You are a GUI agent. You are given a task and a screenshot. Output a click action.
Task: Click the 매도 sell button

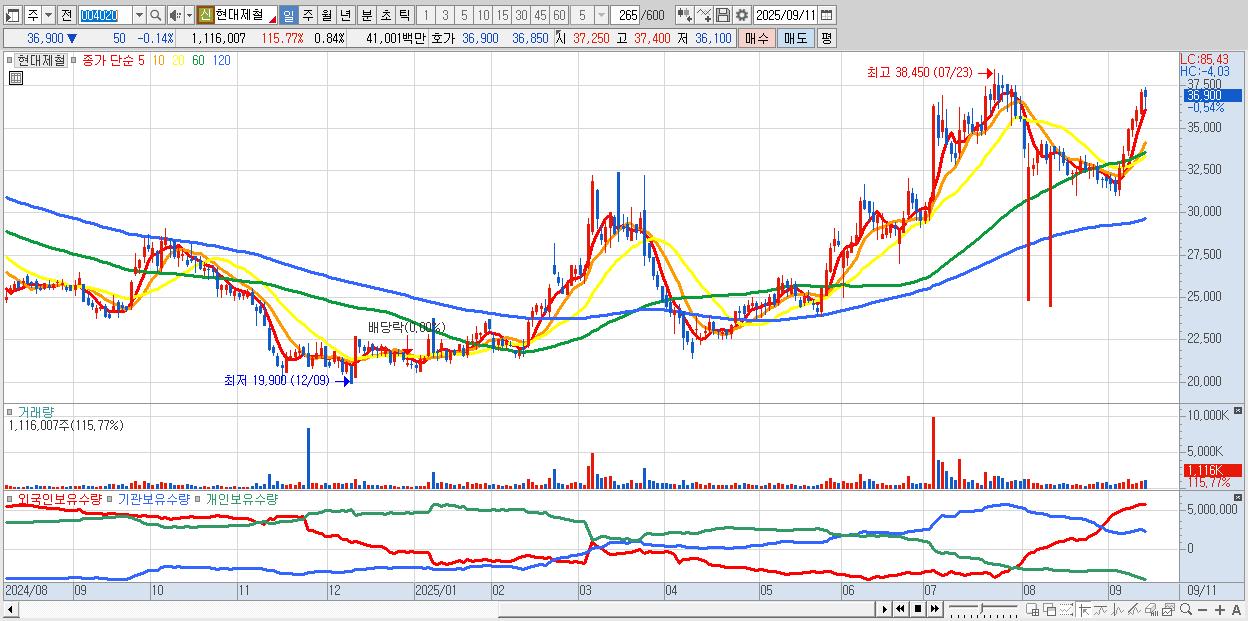(796, 38)
